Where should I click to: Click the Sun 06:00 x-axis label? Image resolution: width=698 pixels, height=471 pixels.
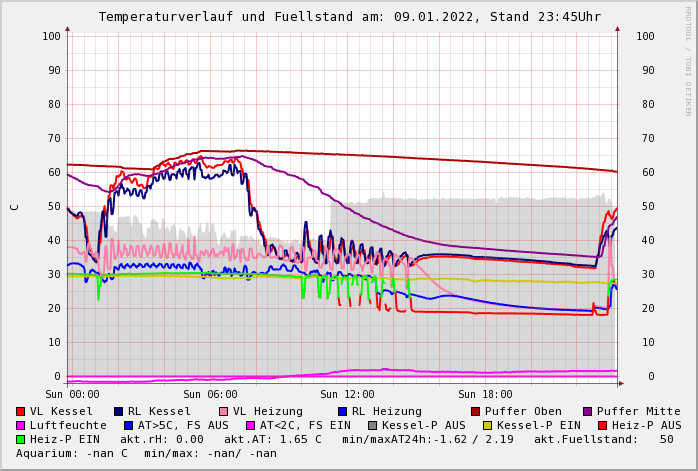[210, 395]
